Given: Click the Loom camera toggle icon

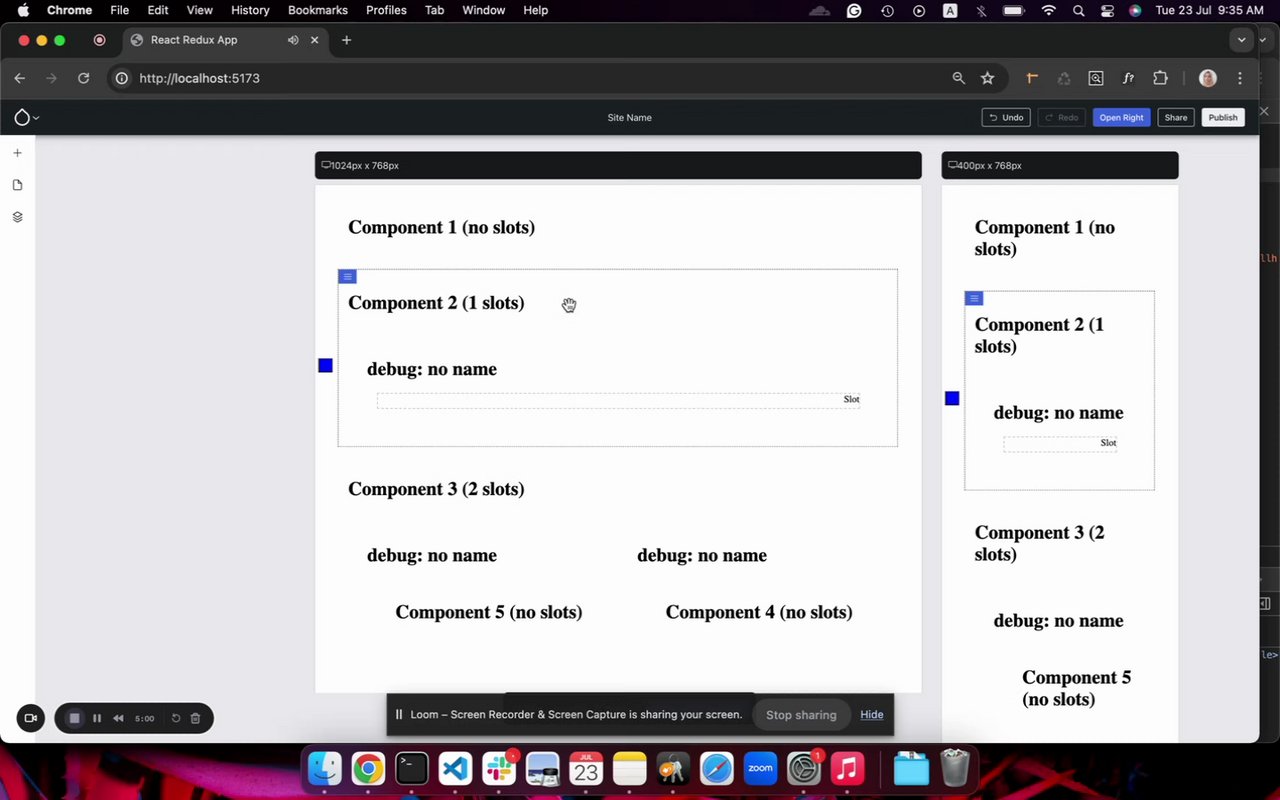Looking at the screenshot, I should [x=30, y=718].
